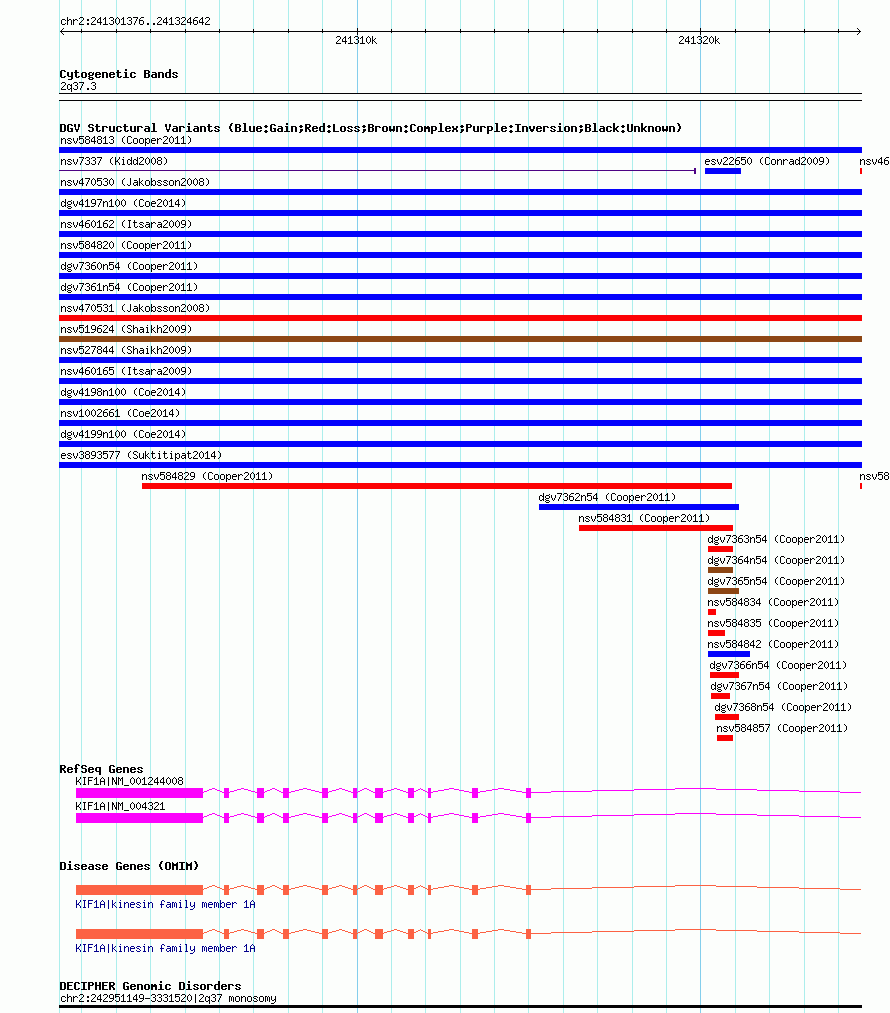Select the nsv527844 (Shaikh2009) label
Image resolution: width=890 pixels, height=1013 pixels.
pos(126,350)
